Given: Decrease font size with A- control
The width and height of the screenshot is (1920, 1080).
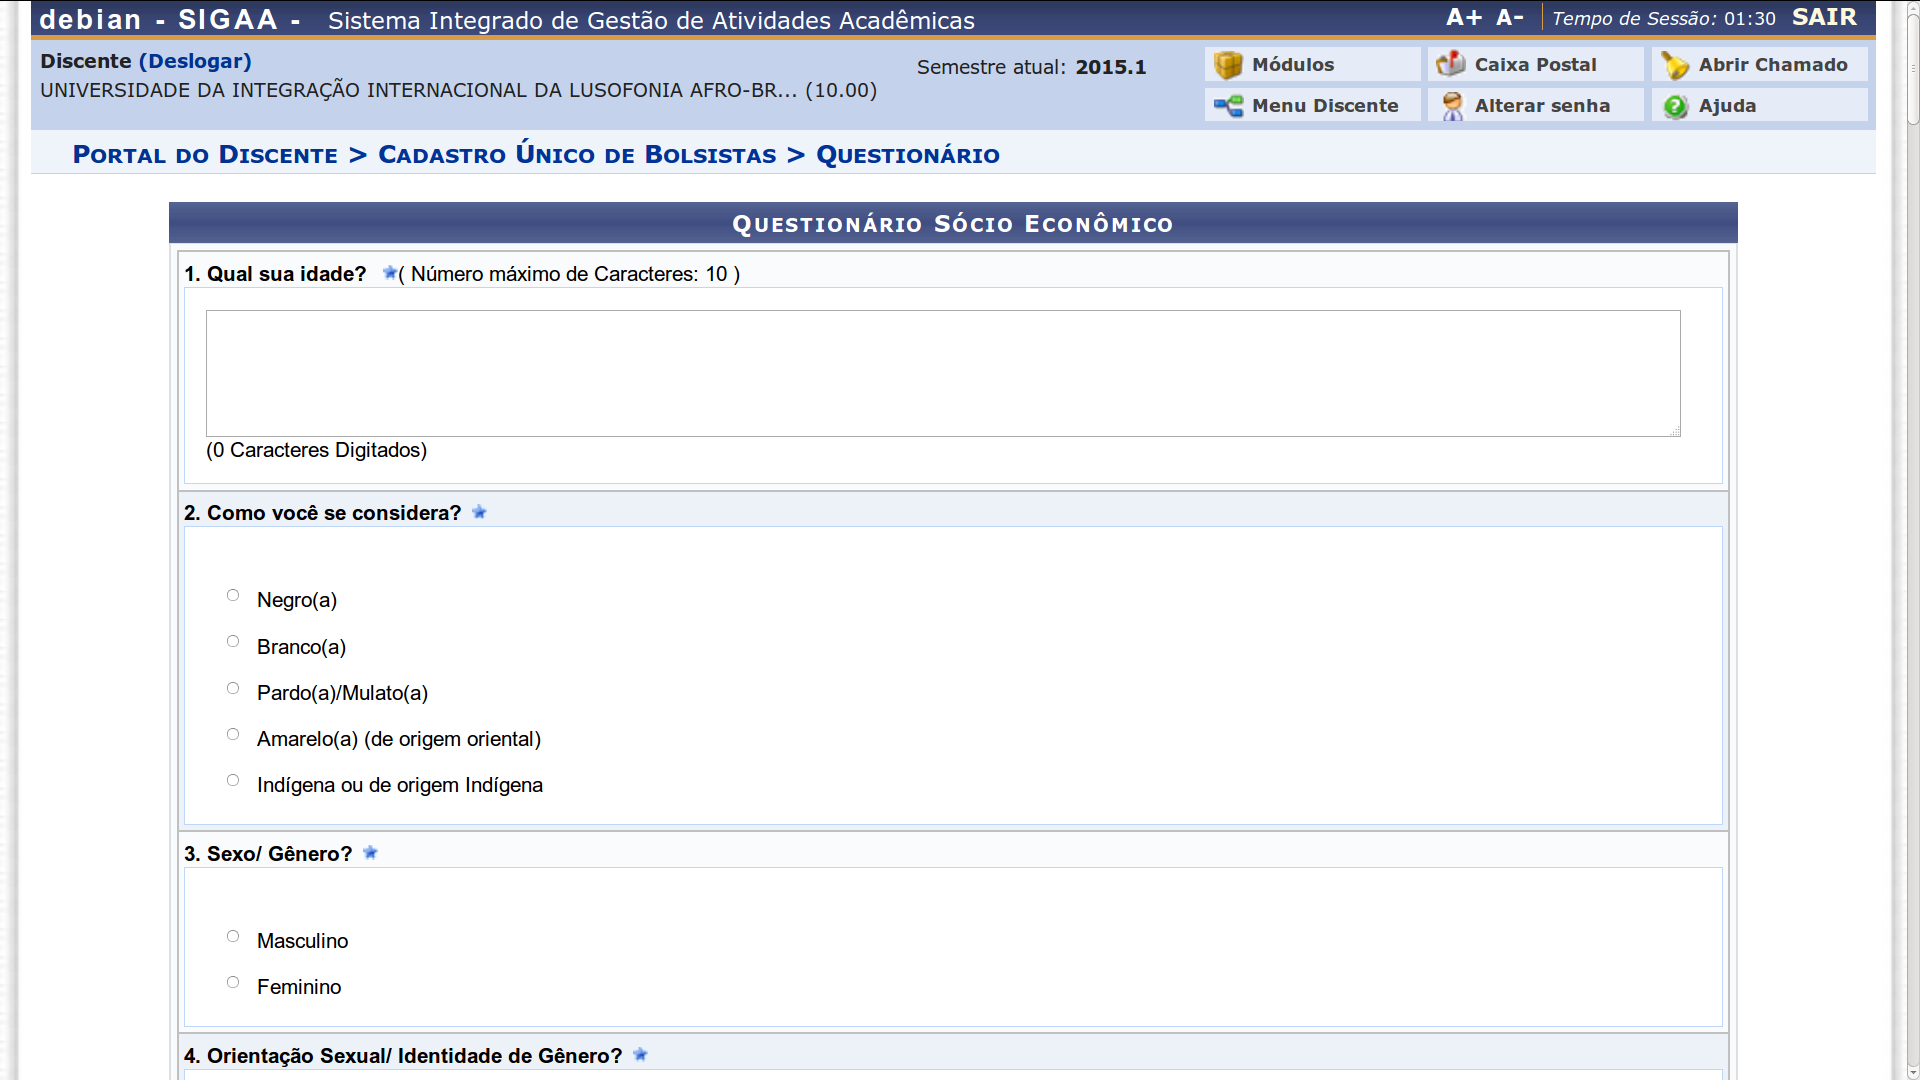Looking at the screenshot, I should pyautogui.click(x=1510, y=16).
